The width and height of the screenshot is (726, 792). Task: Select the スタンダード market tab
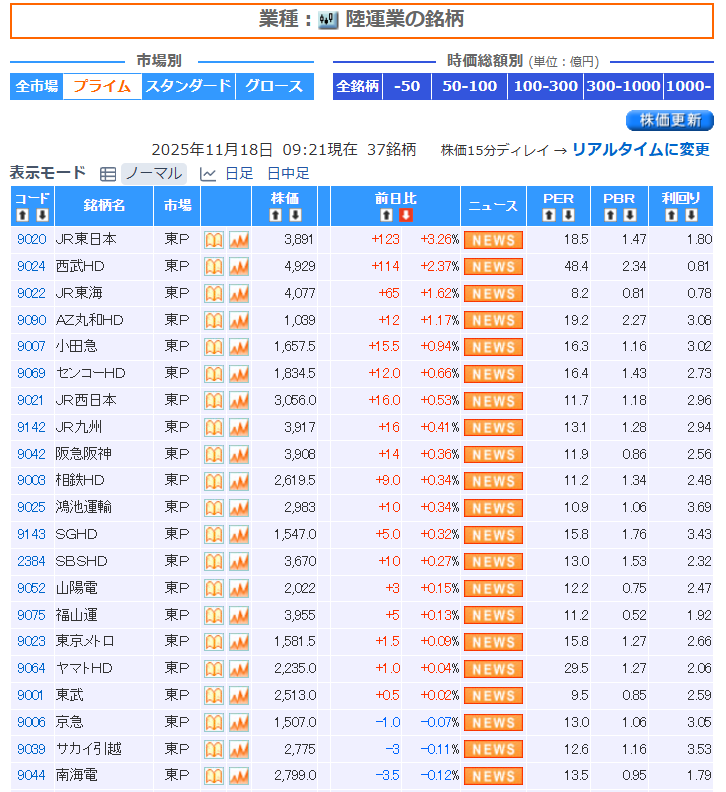pyautogui.click(x=188, y=87)
